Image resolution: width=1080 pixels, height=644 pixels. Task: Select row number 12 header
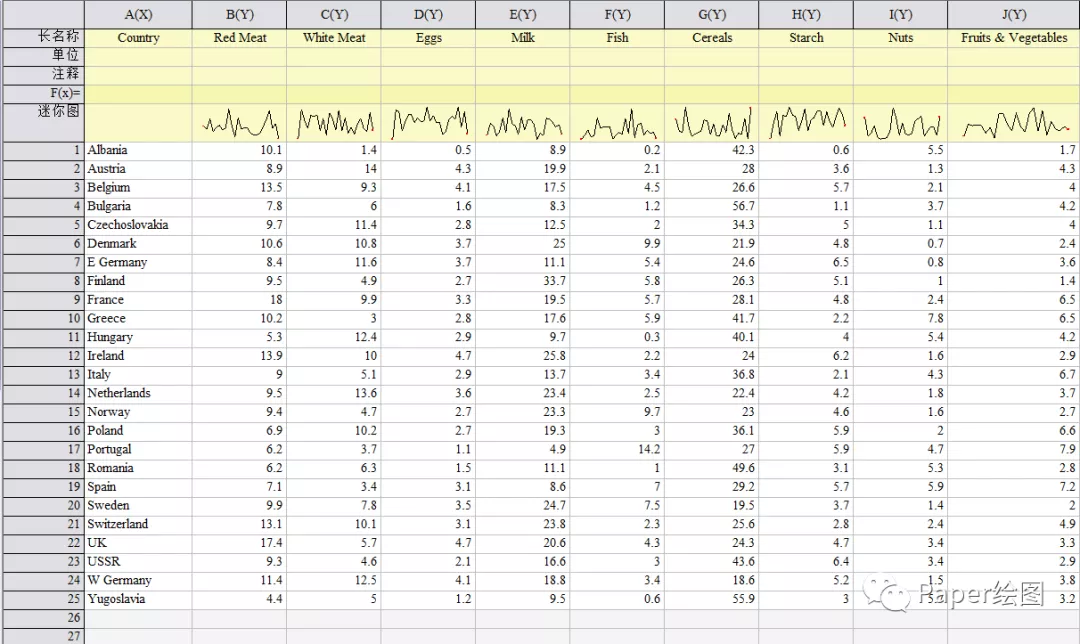coord(42,356)
